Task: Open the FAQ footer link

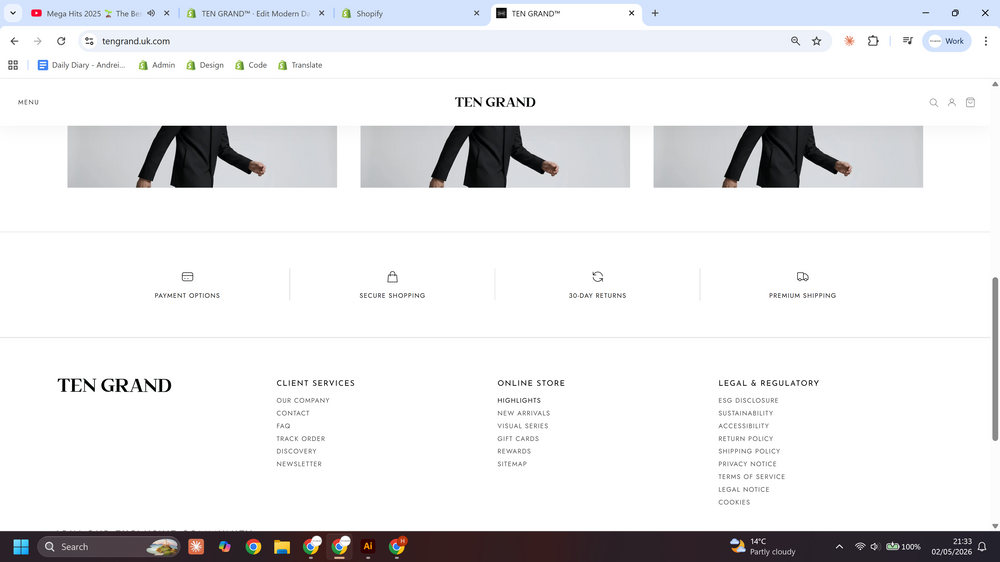Action: [283, 426]
